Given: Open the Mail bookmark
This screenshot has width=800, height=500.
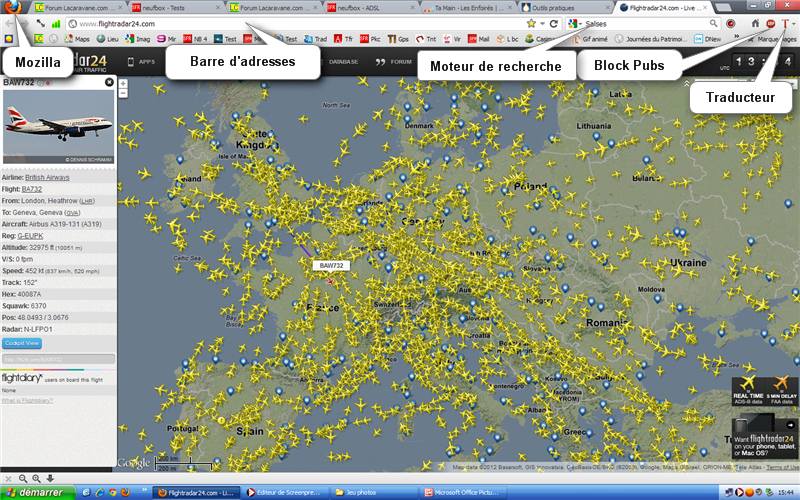Looking at the screenshot, I should point(479,39).
